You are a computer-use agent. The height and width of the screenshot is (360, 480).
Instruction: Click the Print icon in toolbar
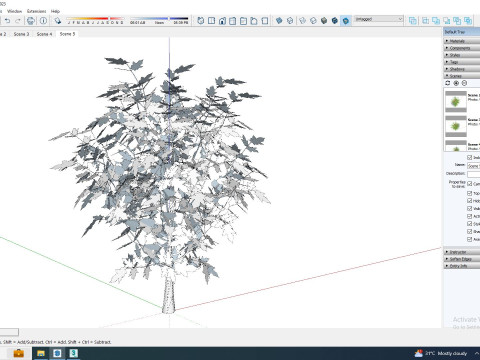[x=31, y=21]
